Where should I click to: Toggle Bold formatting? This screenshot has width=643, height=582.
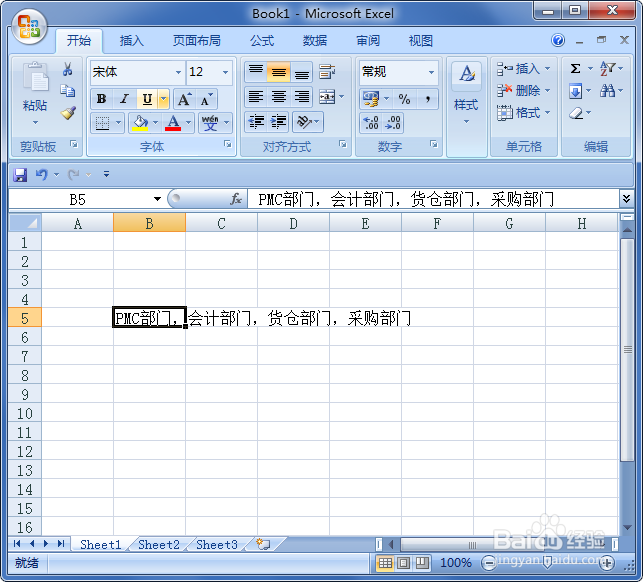(x=101, y=99)
